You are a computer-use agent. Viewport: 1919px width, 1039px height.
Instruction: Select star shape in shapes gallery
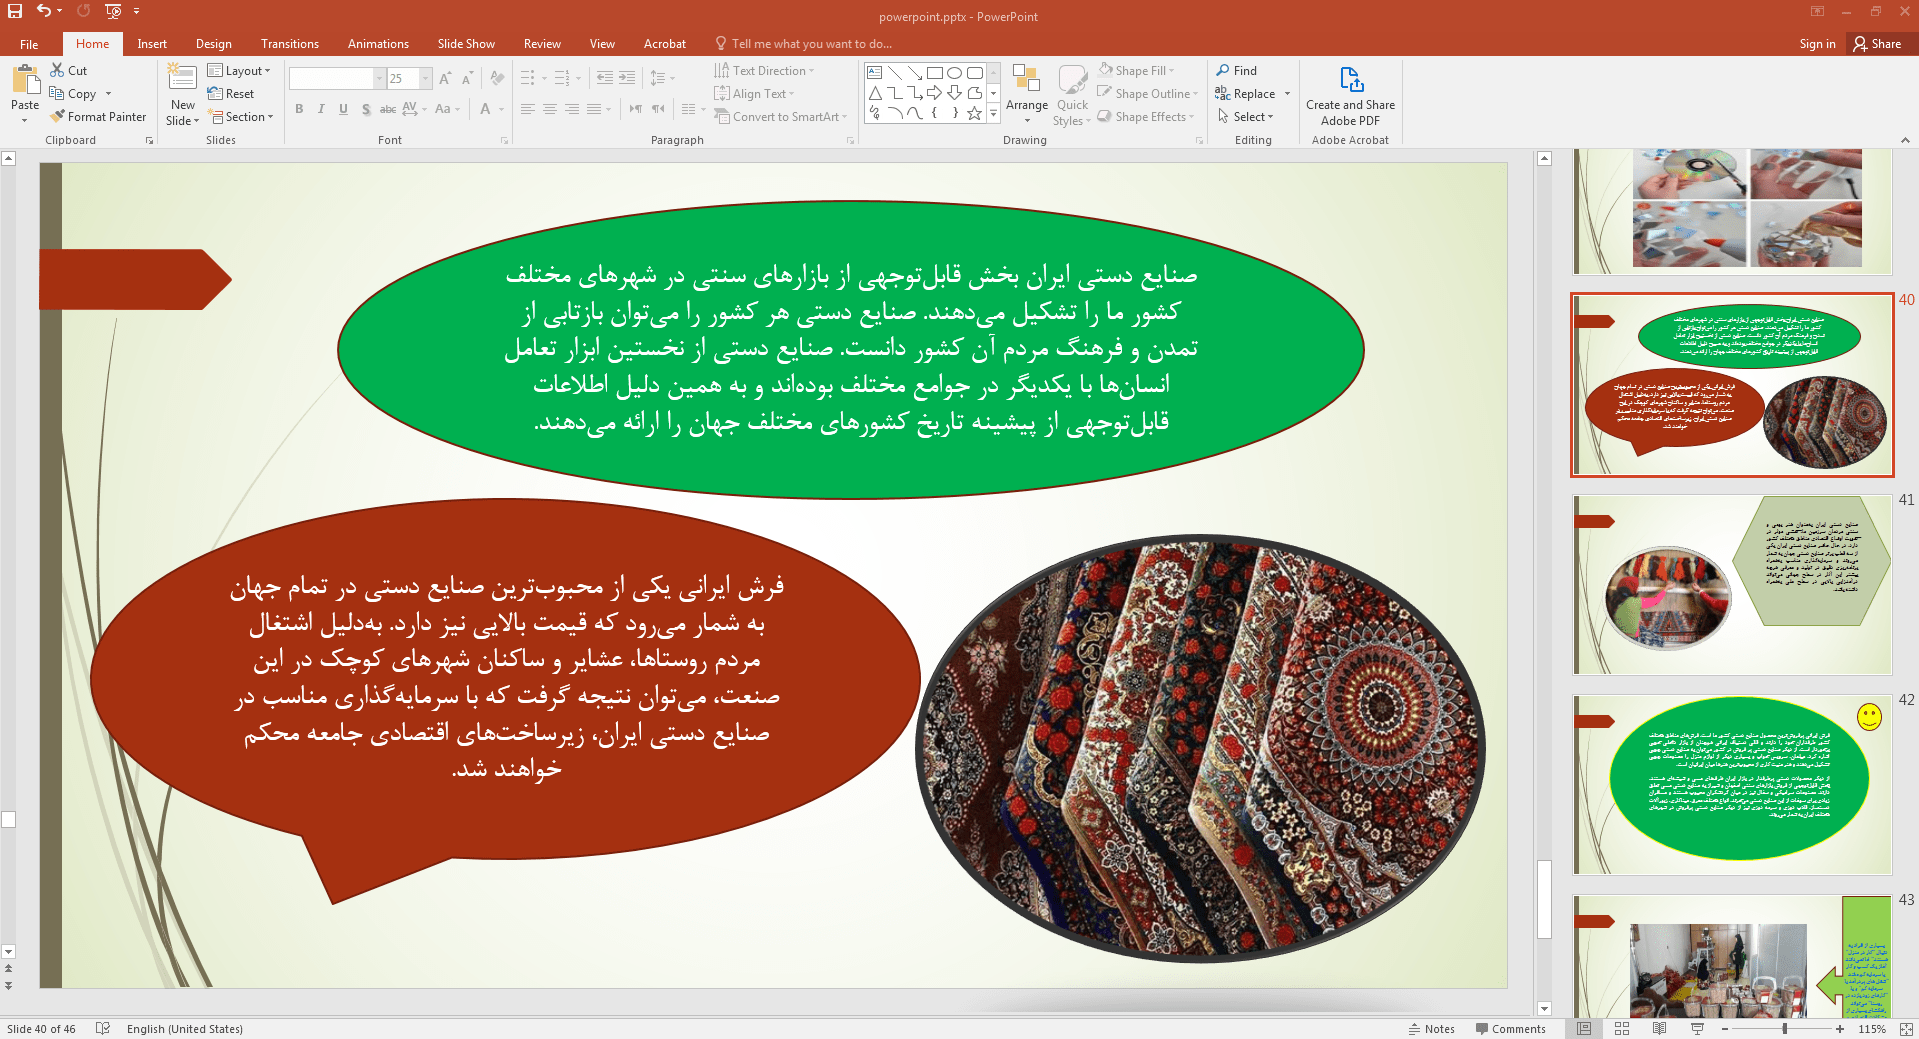coord(975,113)
